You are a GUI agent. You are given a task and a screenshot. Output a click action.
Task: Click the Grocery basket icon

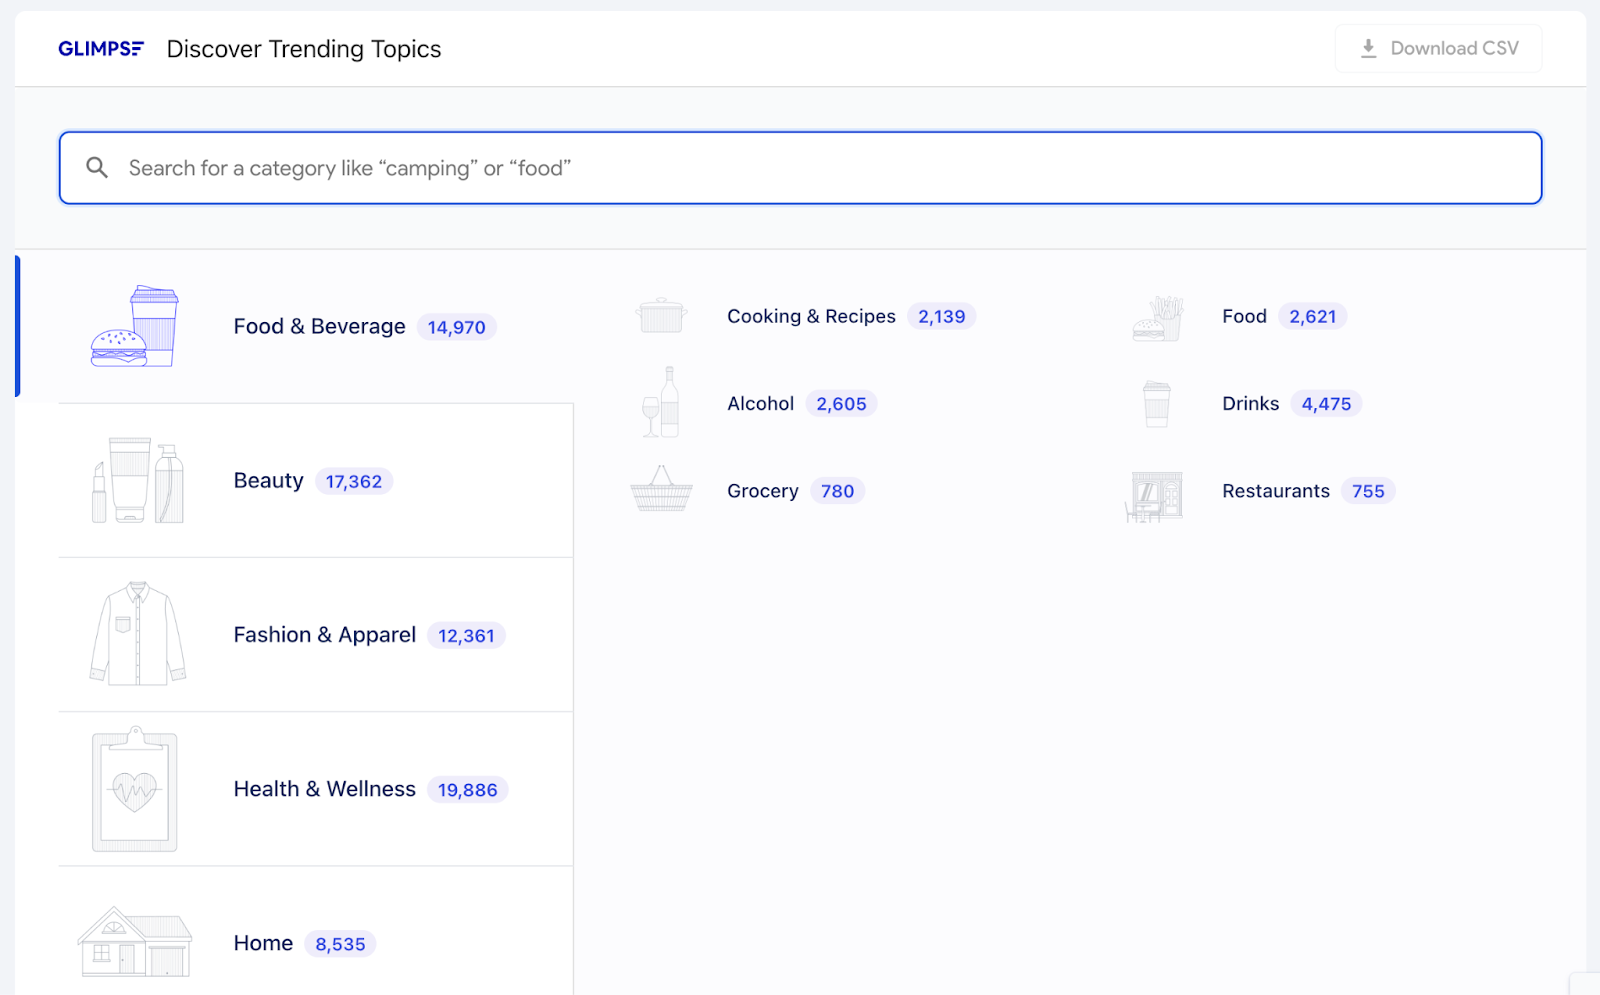coord(662,490)
